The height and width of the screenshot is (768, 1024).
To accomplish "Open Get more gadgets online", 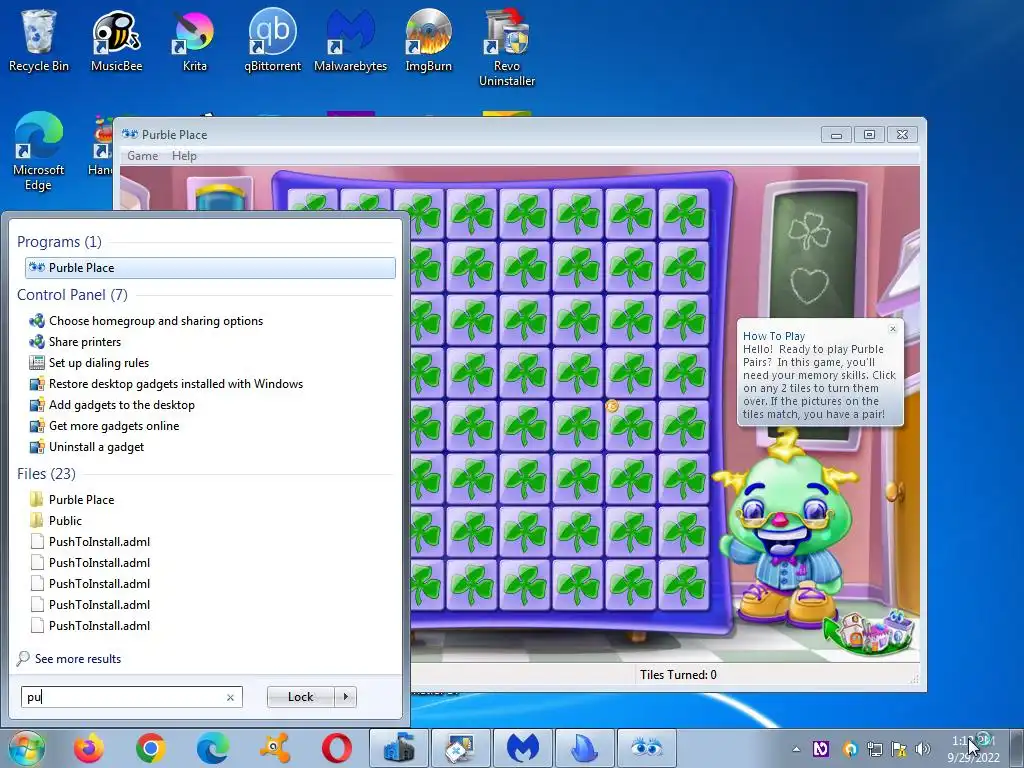I will pos(114,425).
